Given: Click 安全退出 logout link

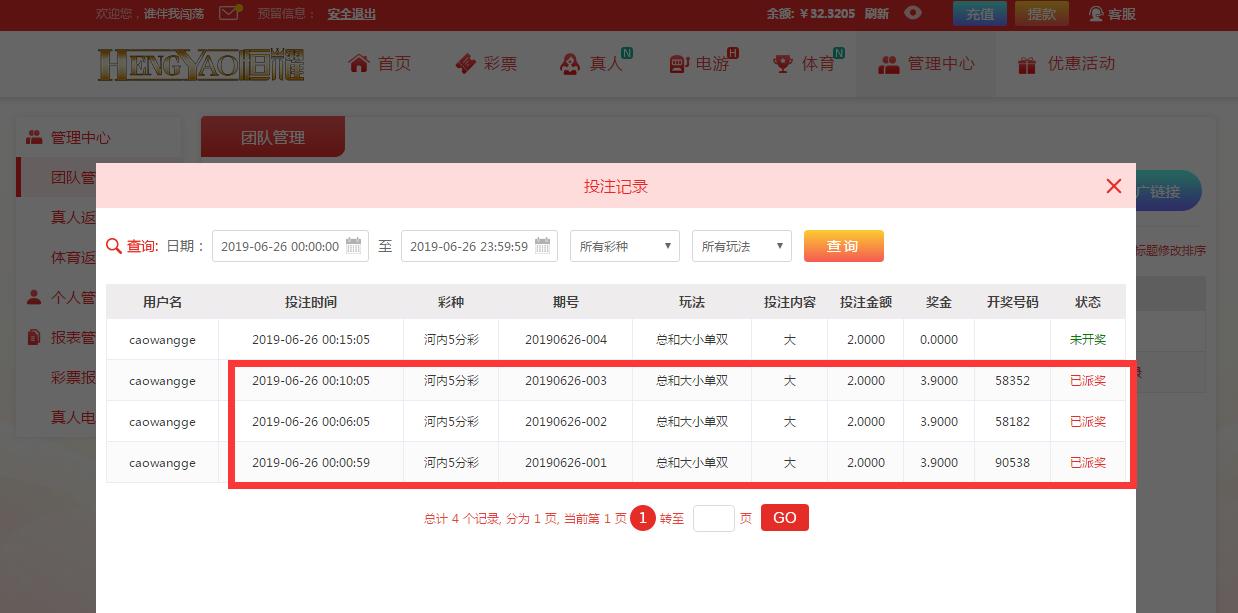Looking at the screenshot, I should tap(352, 14).
